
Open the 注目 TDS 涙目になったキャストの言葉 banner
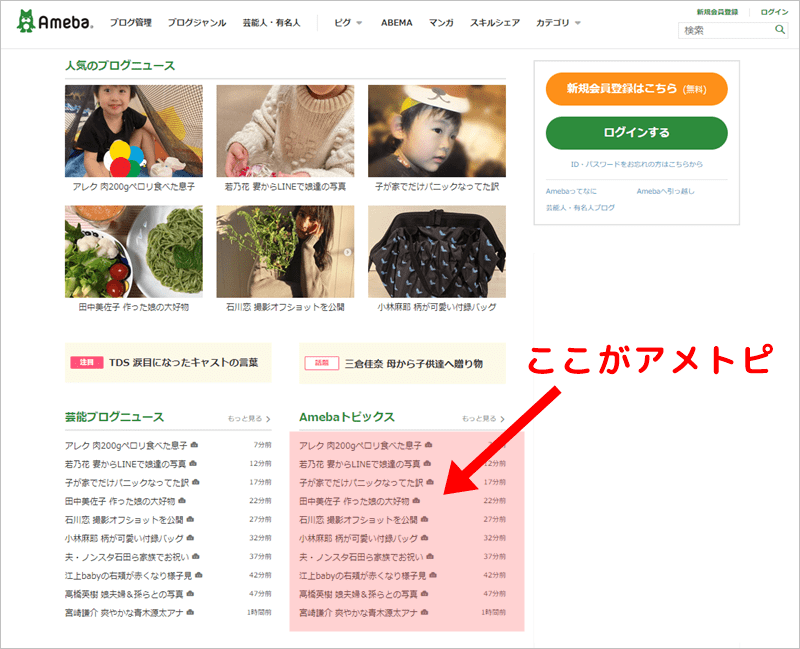(x=168, y=363)
